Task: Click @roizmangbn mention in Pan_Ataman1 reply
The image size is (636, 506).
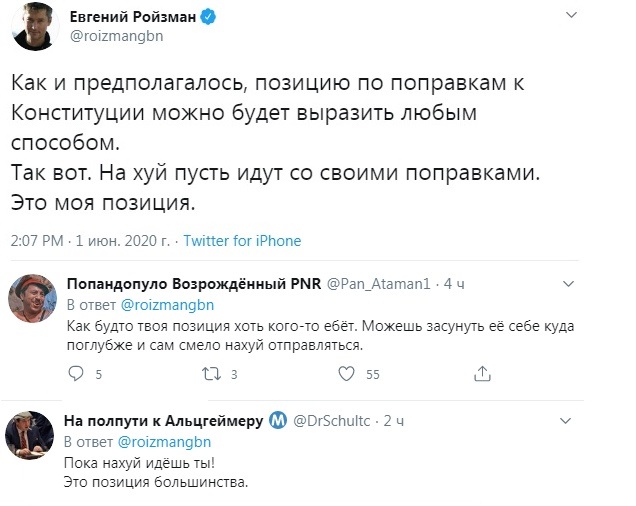Action: click(x=167, y=305)
